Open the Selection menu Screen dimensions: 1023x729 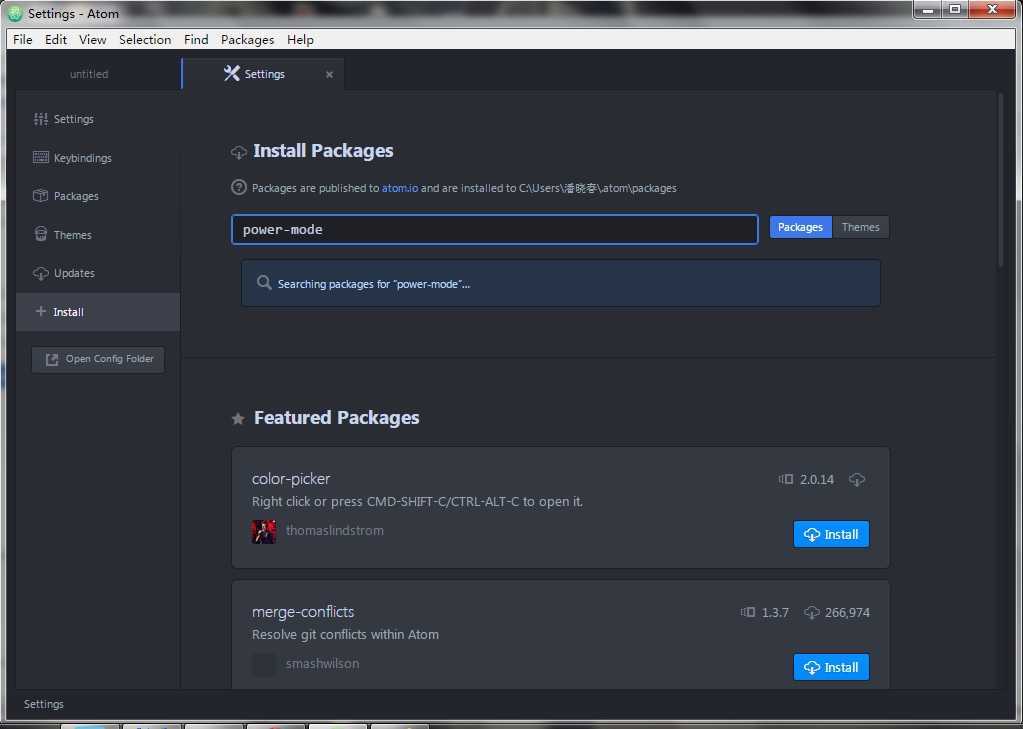145,40
